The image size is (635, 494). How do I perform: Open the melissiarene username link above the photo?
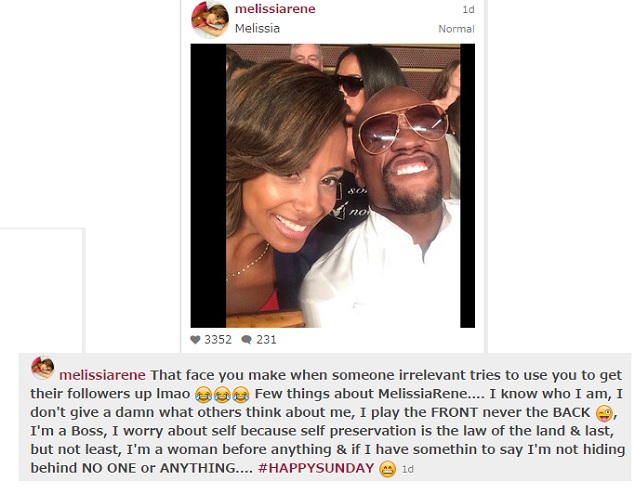click(274, 9)
